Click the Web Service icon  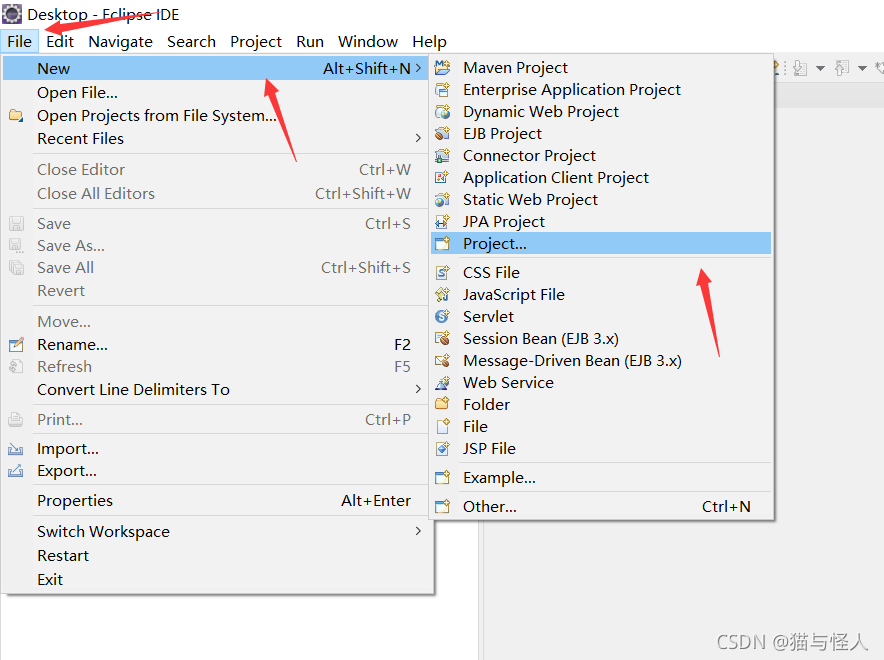pyautogui.click(x=443, y=383)
